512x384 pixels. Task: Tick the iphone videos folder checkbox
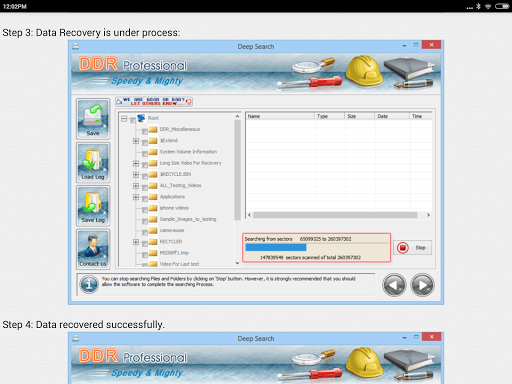[145, 210]
